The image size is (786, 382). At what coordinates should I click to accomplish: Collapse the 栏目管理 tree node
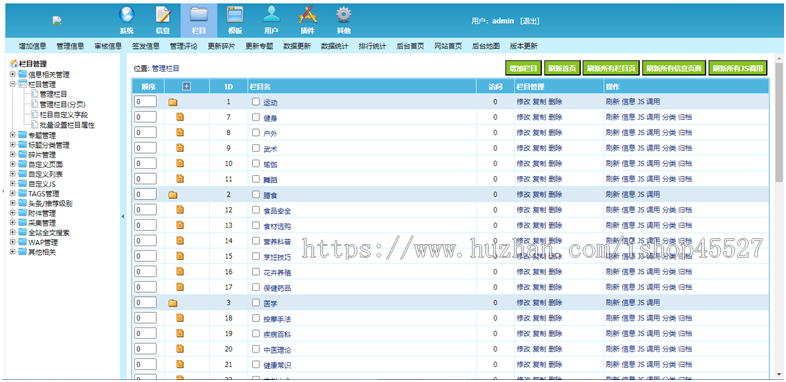13,84
